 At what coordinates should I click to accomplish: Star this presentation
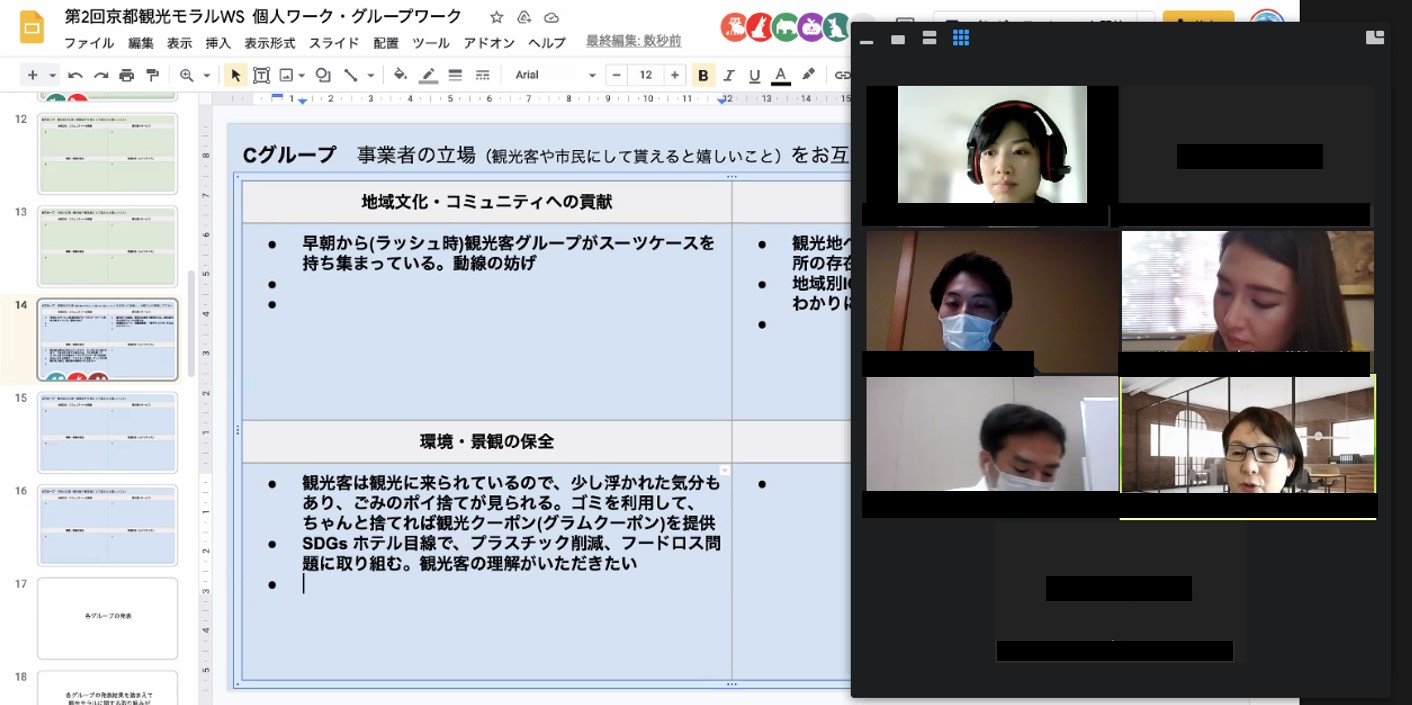tap(497, 17)
